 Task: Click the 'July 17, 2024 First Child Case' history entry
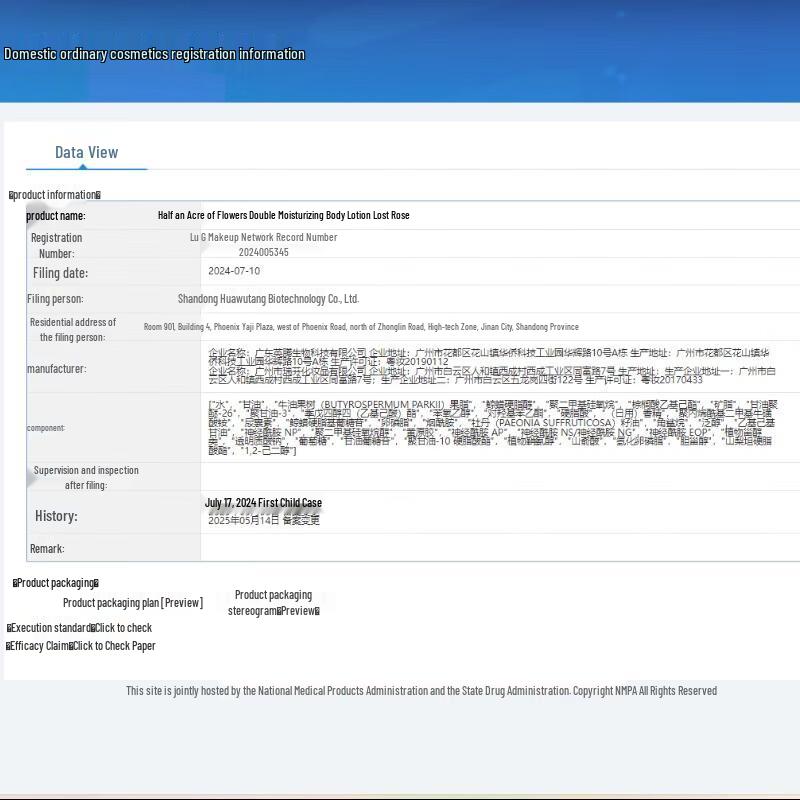pos(263,503)
